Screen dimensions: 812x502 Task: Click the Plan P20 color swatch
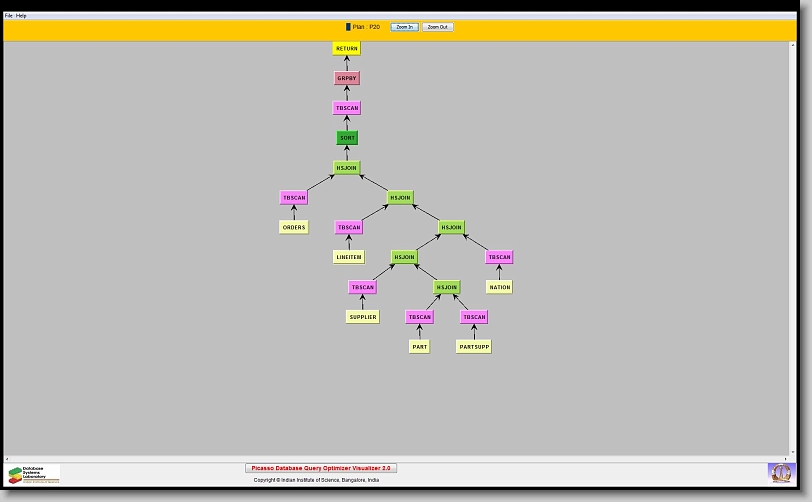348,27
